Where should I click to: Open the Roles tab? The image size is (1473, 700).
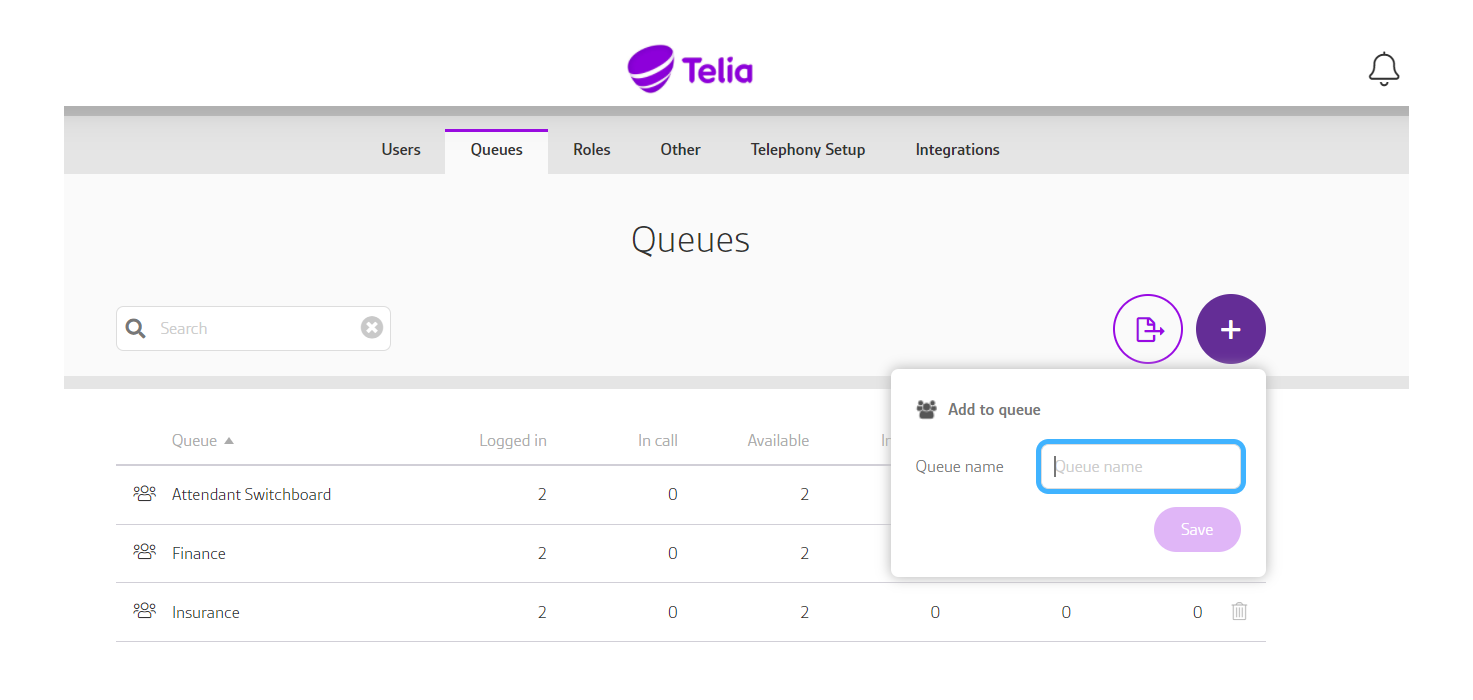592,150
